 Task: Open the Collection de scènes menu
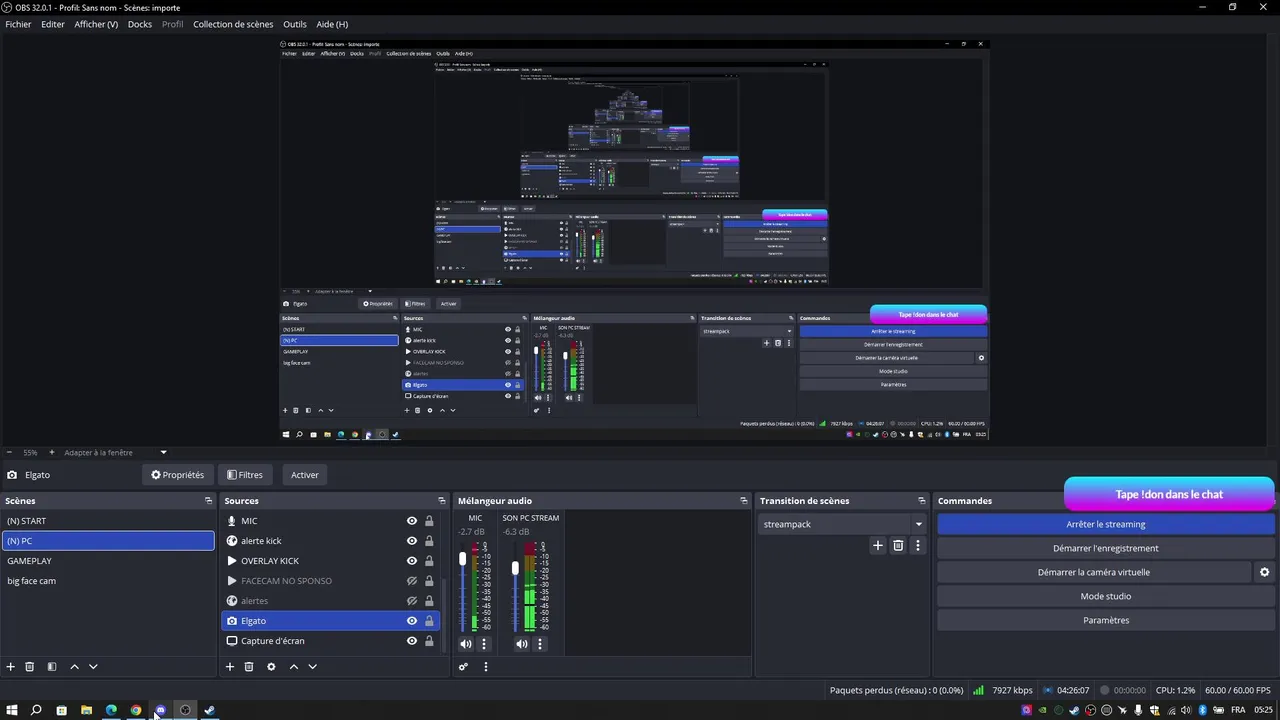(x=233, y=24)
